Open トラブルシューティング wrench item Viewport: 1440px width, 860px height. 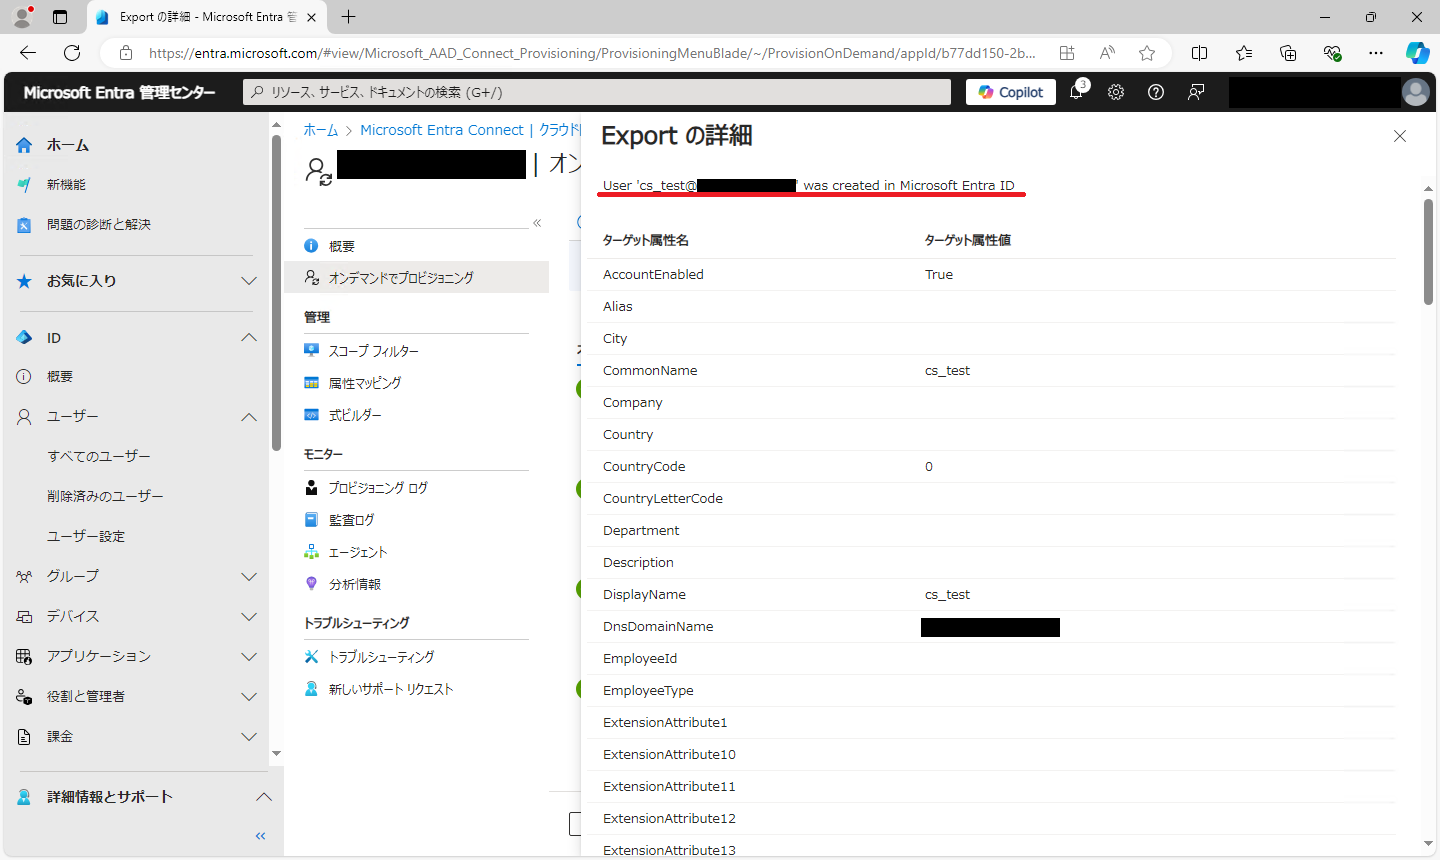tap(381, 657)
